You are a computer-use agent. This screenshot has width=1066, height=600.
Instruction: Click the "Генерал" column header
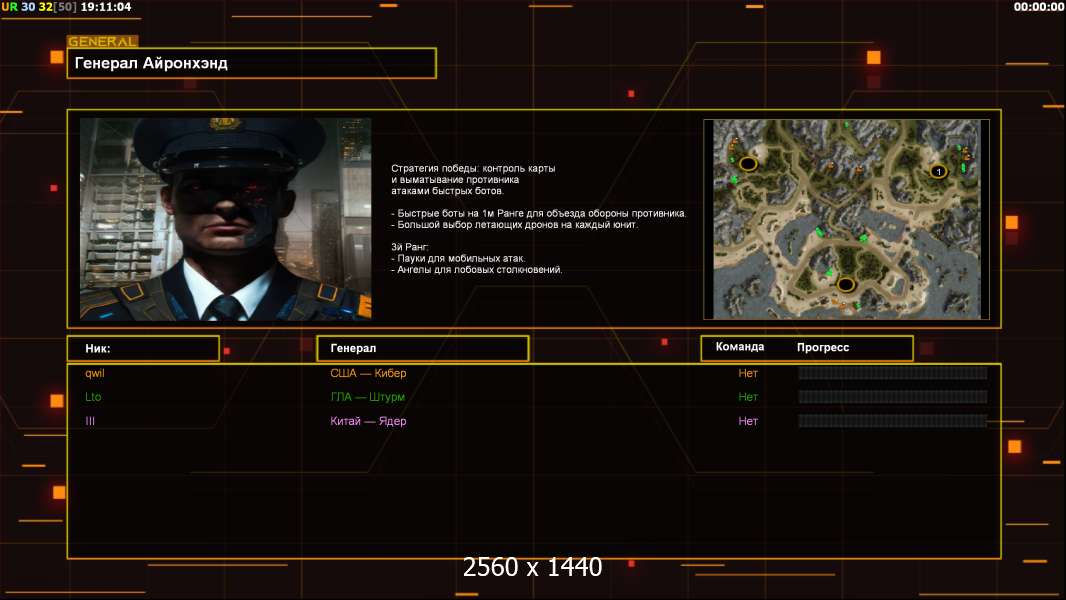click(x=423, y=349)
